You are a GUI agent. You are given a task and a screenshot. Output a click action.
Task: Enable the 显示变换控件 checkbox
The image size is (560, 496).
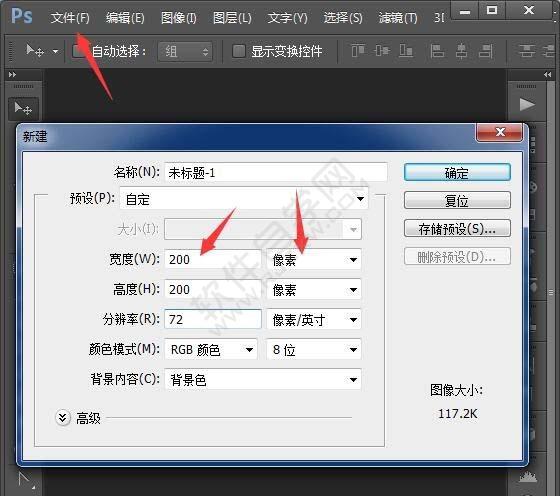(239, 51)
